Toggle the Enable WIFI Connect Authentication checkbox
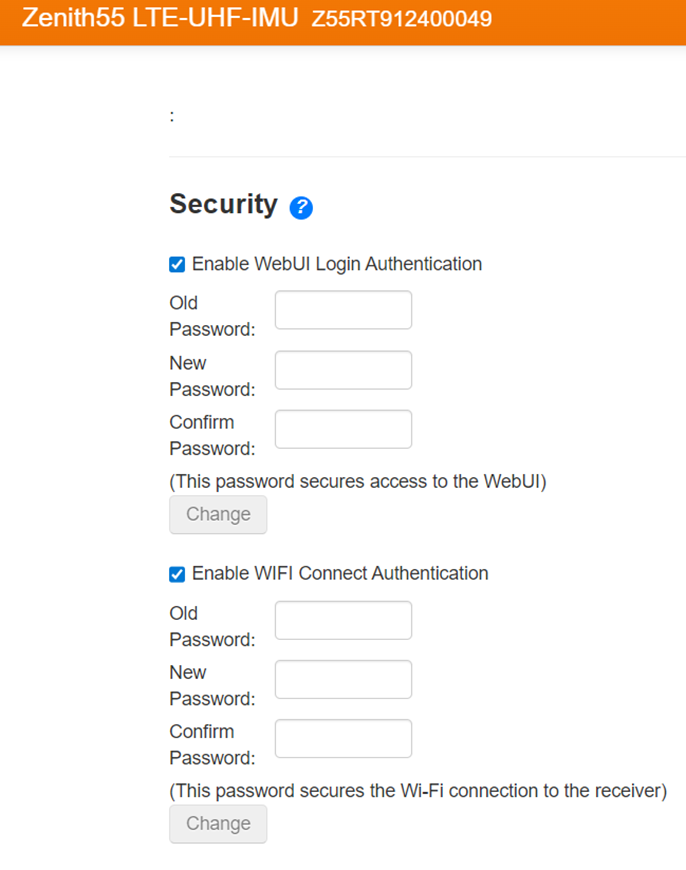This screenshot has height=870, width=686. (x=177, y=574)
